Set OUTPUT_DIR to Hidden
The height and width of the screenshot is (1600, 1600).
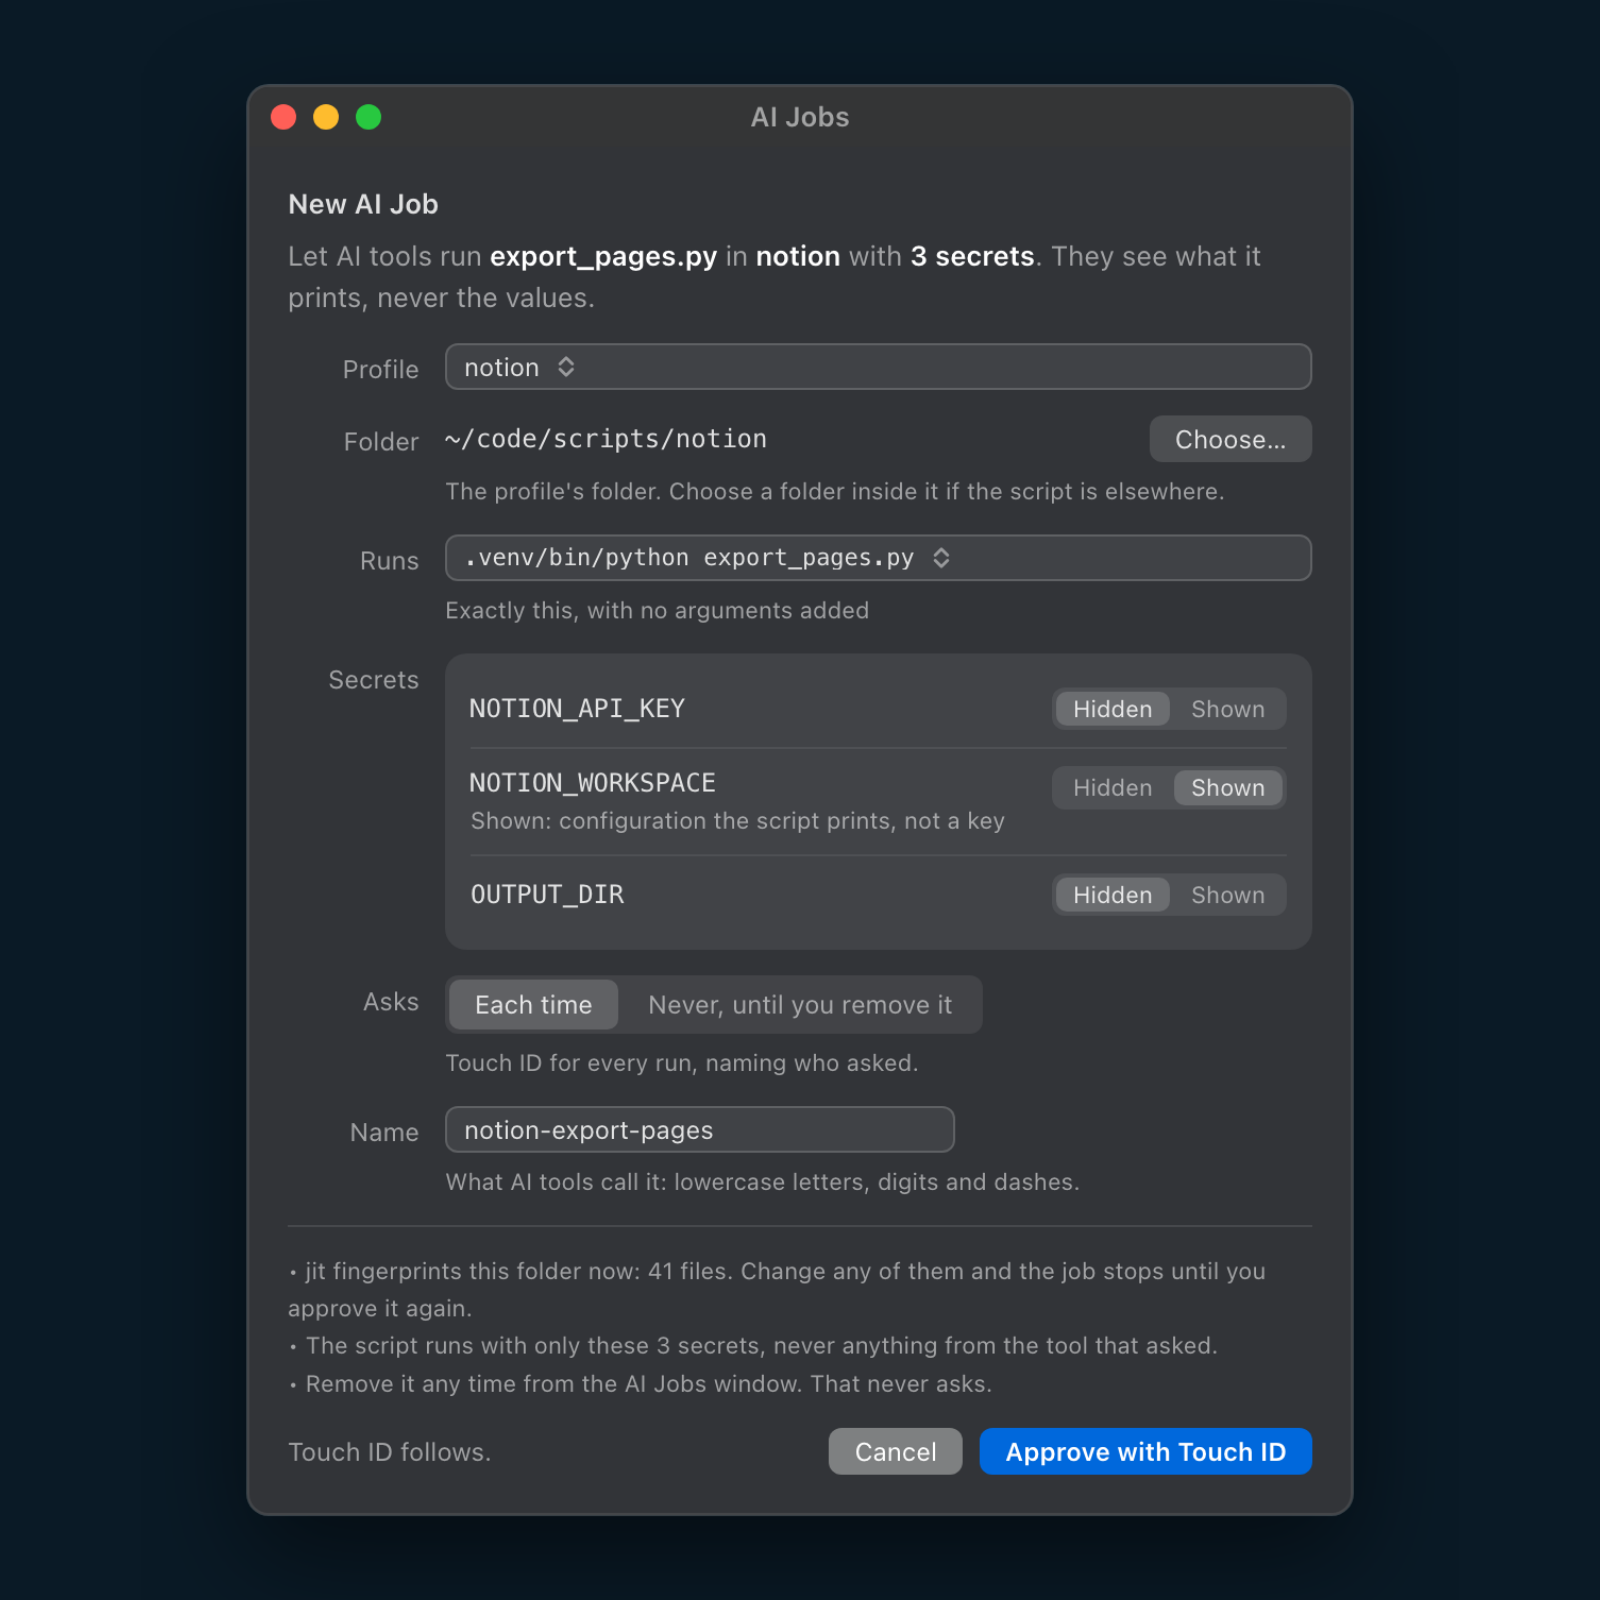(1112, 895)
